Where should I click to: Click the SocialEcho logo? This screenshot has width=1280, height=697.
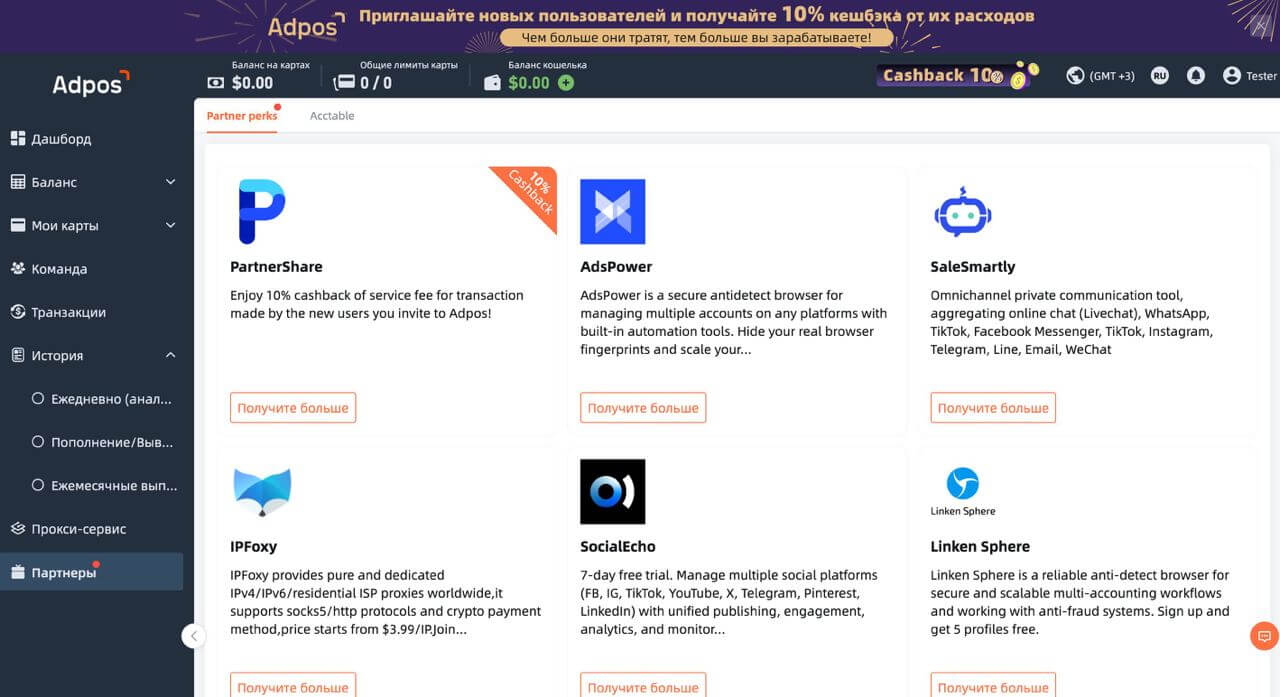coord(613,492)
